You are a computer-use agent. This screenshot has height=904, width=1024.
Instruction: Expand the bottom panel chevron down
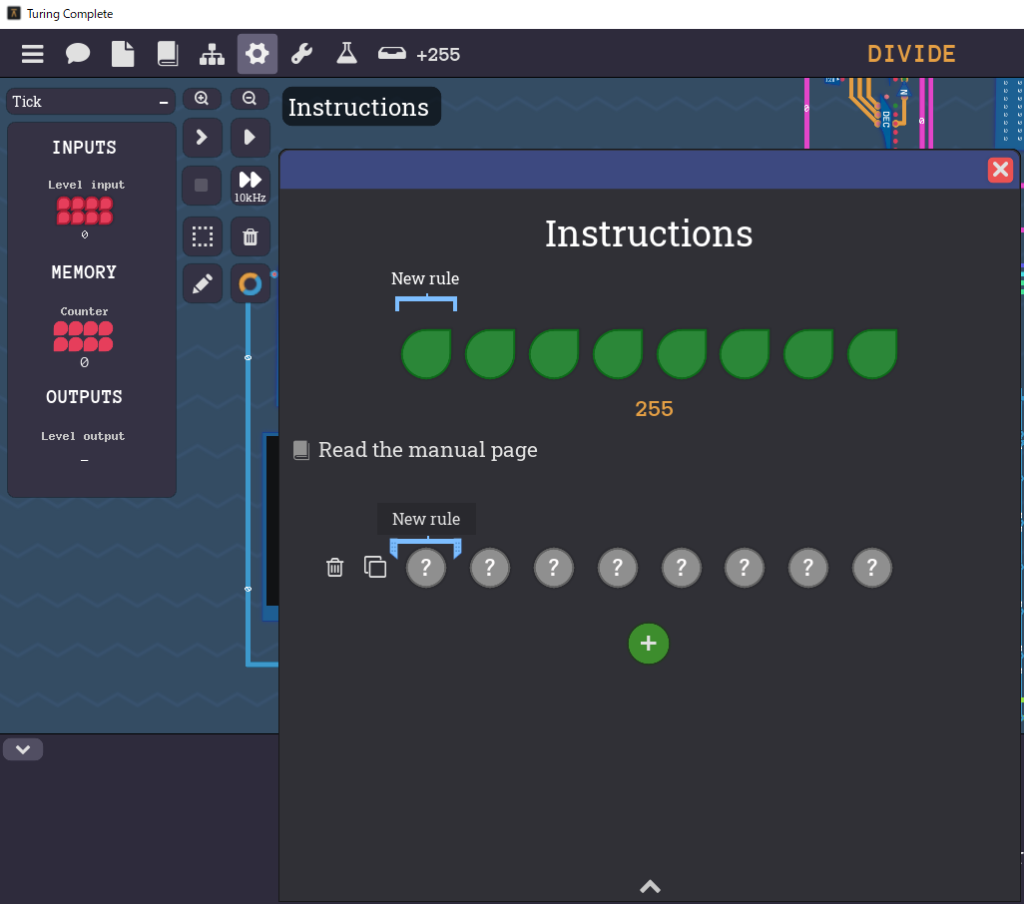(23, 749)
